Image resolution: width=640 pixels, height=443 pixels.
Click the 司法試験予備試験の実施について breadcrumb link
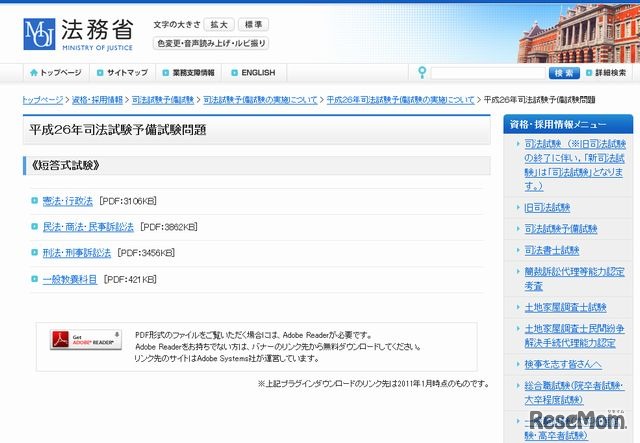(260, 100)
